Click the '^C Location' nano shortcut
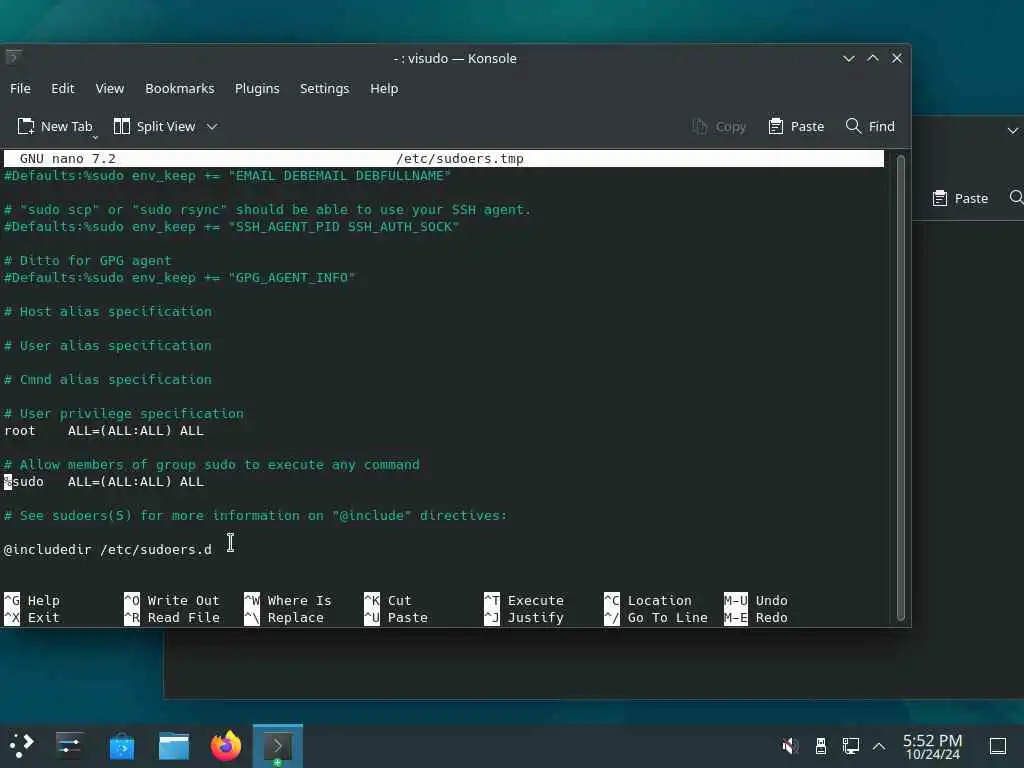This screenshot has height=768, width=1024. click(648, 601)
